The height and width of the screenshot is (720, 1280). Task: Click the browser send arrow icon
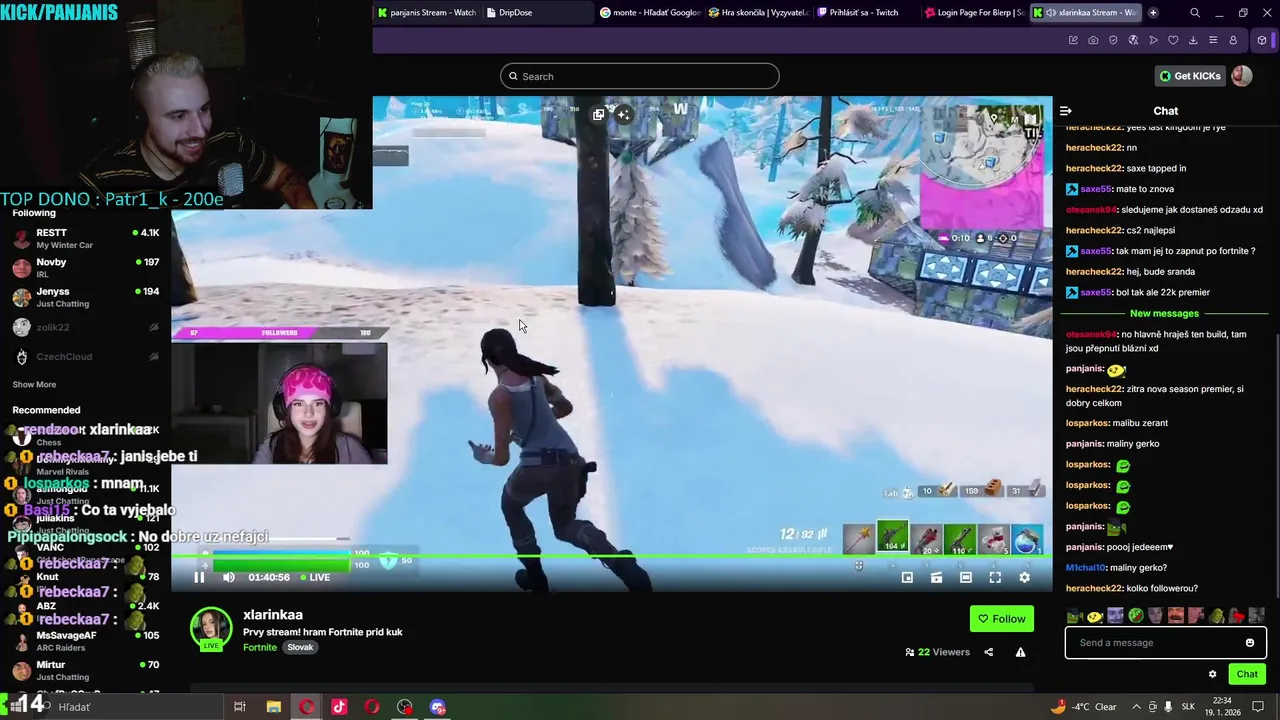point(1153,40)
